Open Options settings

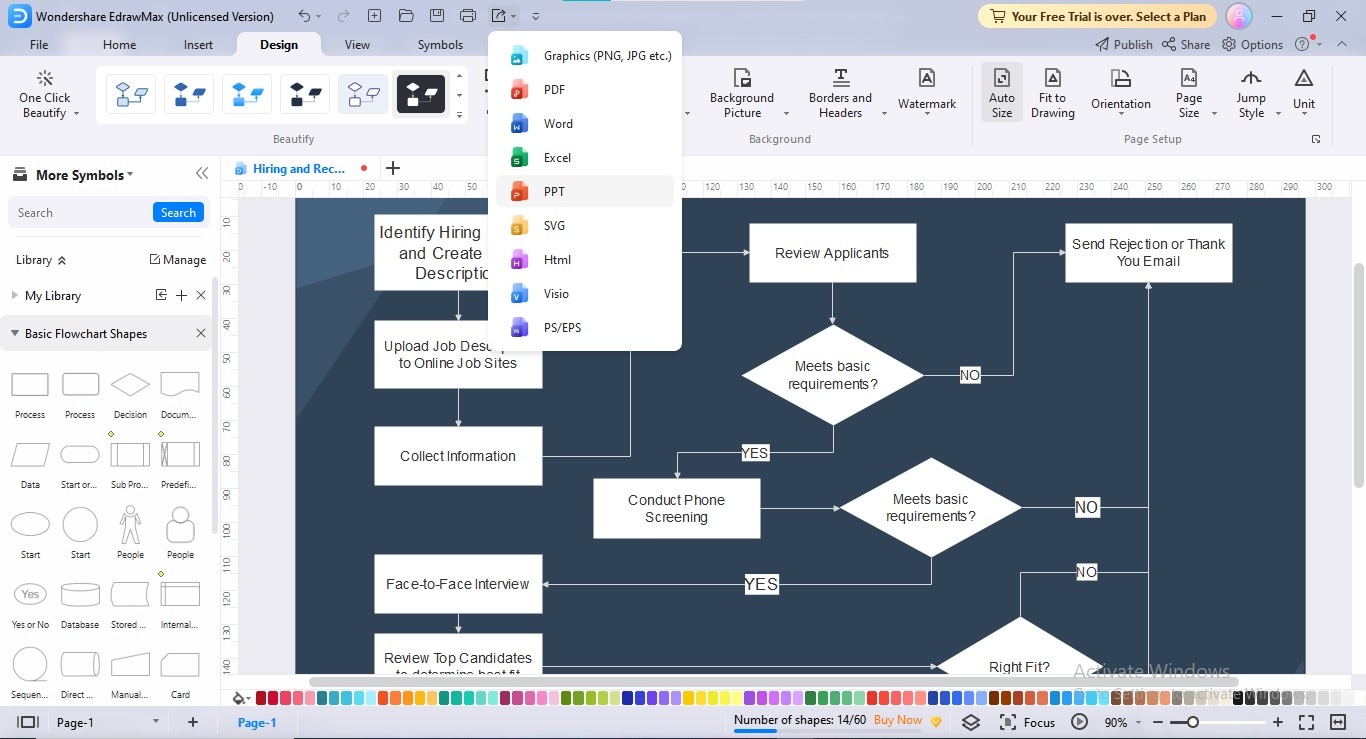pos(1253,45)
